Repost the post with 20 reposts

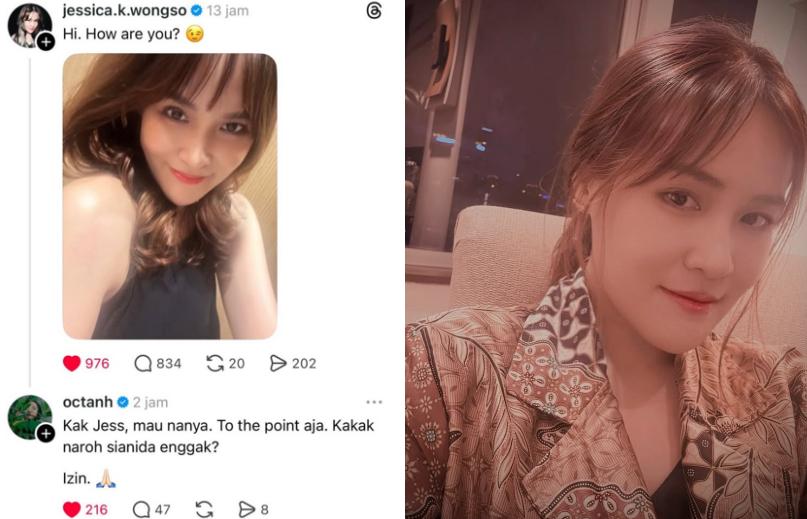(214, 363)
